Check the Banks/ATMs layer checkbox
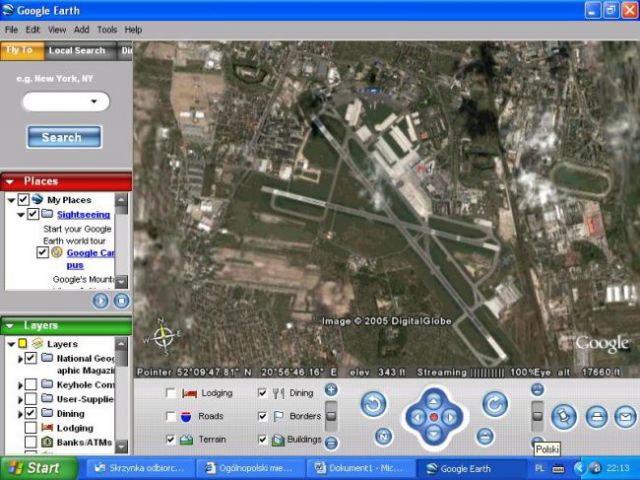Image resolution: width=640 pixels, height=480 pixels. point(31,441)
